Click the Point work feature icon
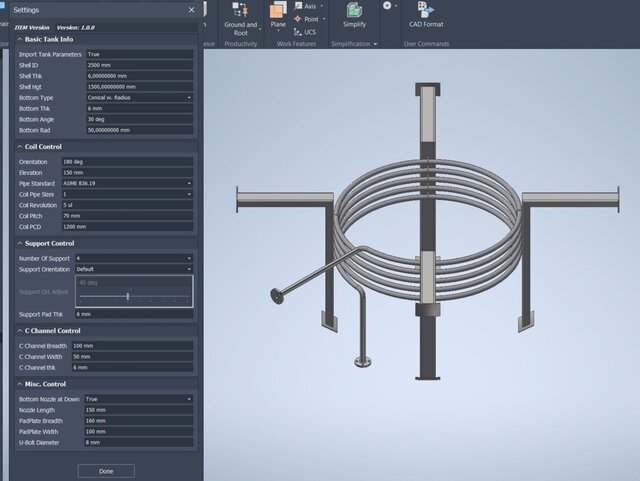 tap(297, 19)
